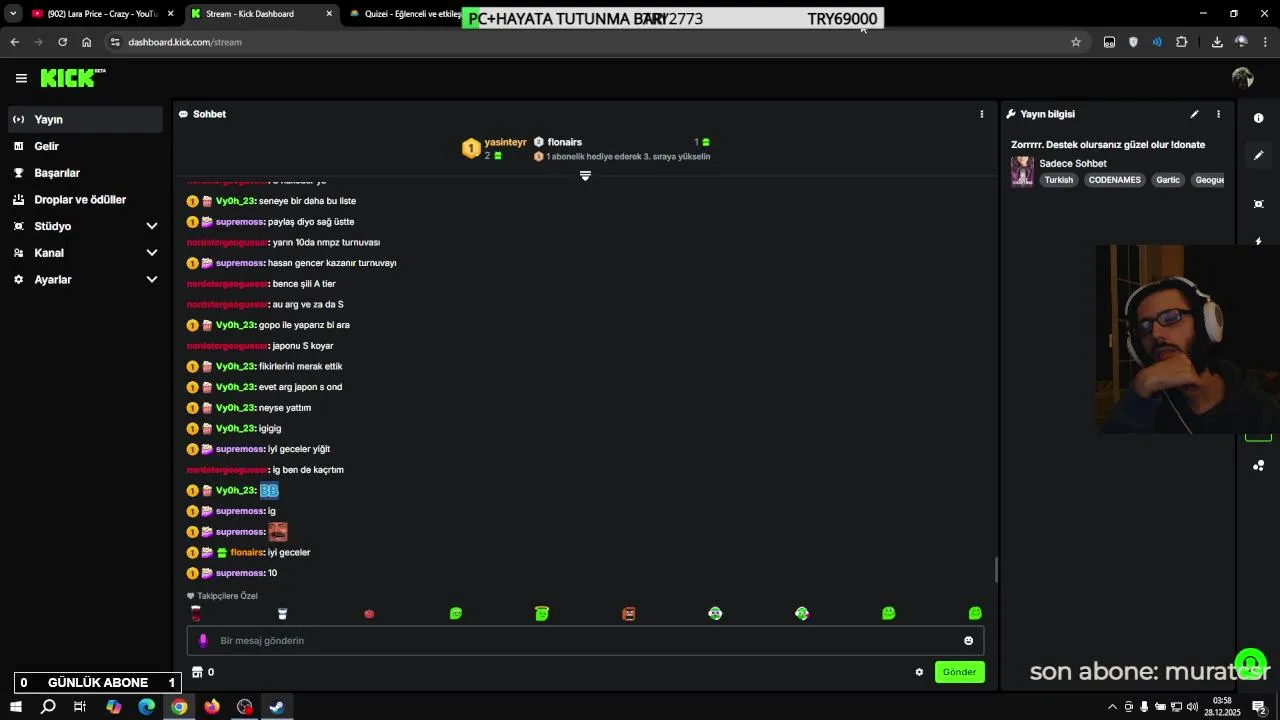Open Windows Start menu

tap(15, 707)
